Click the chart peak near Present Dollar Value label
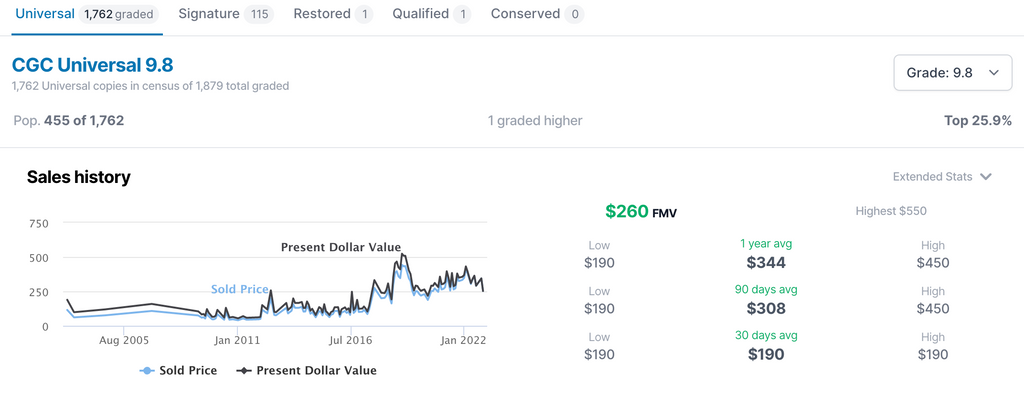The height and width of the screenshot is (403, 1024). pos(402,255)
